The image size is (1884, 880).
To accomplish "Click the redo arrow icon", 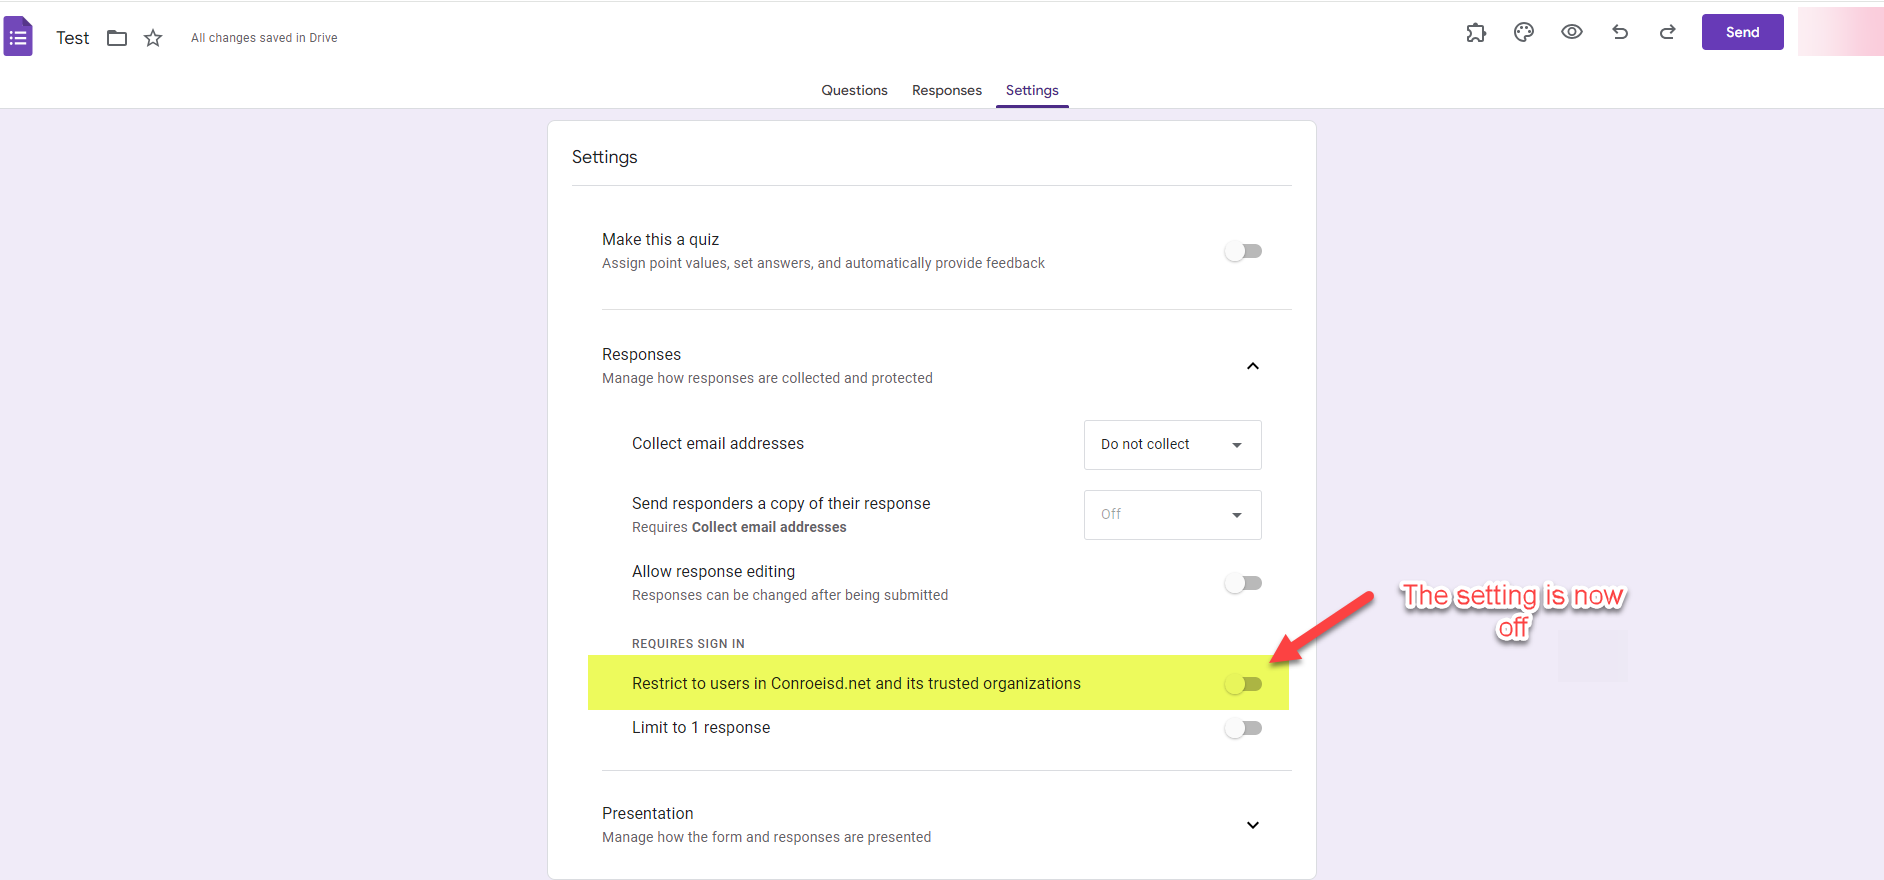I will pyautogui.click(x=1668, y=32).
